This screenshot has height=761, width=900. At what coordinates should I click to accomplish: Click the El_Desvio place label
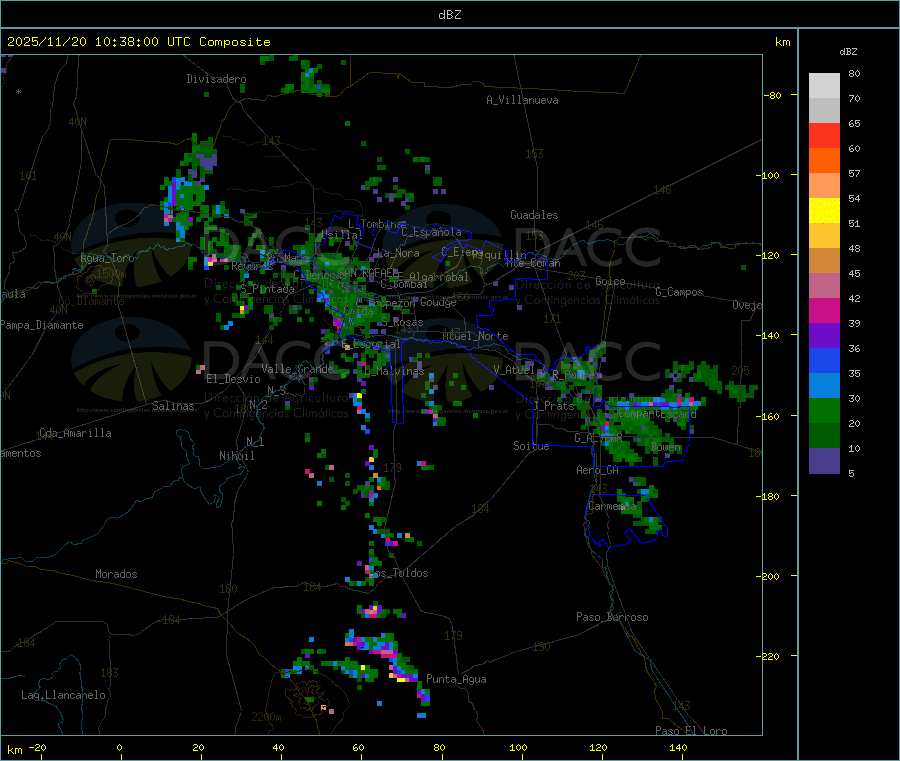pos(233,379)
